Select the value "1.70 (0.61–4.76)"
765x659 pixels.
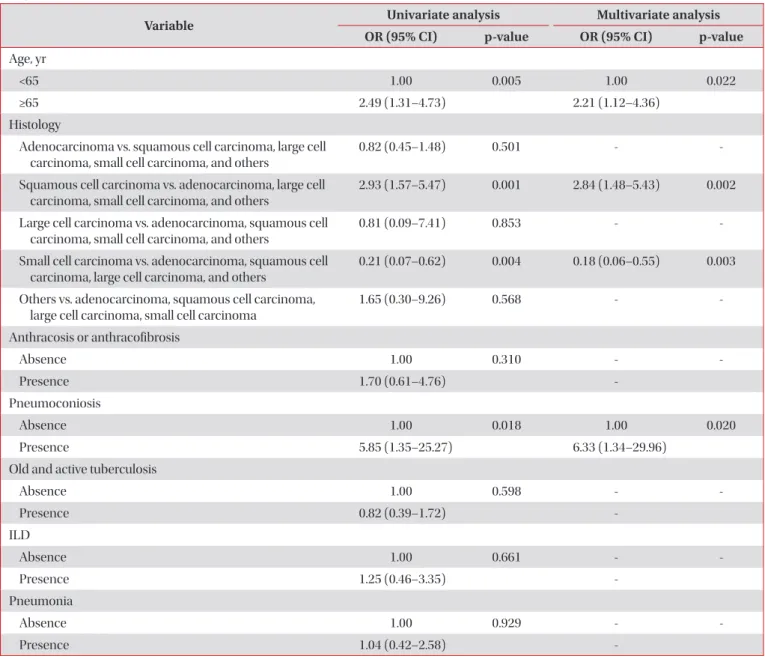pos(402,381)
